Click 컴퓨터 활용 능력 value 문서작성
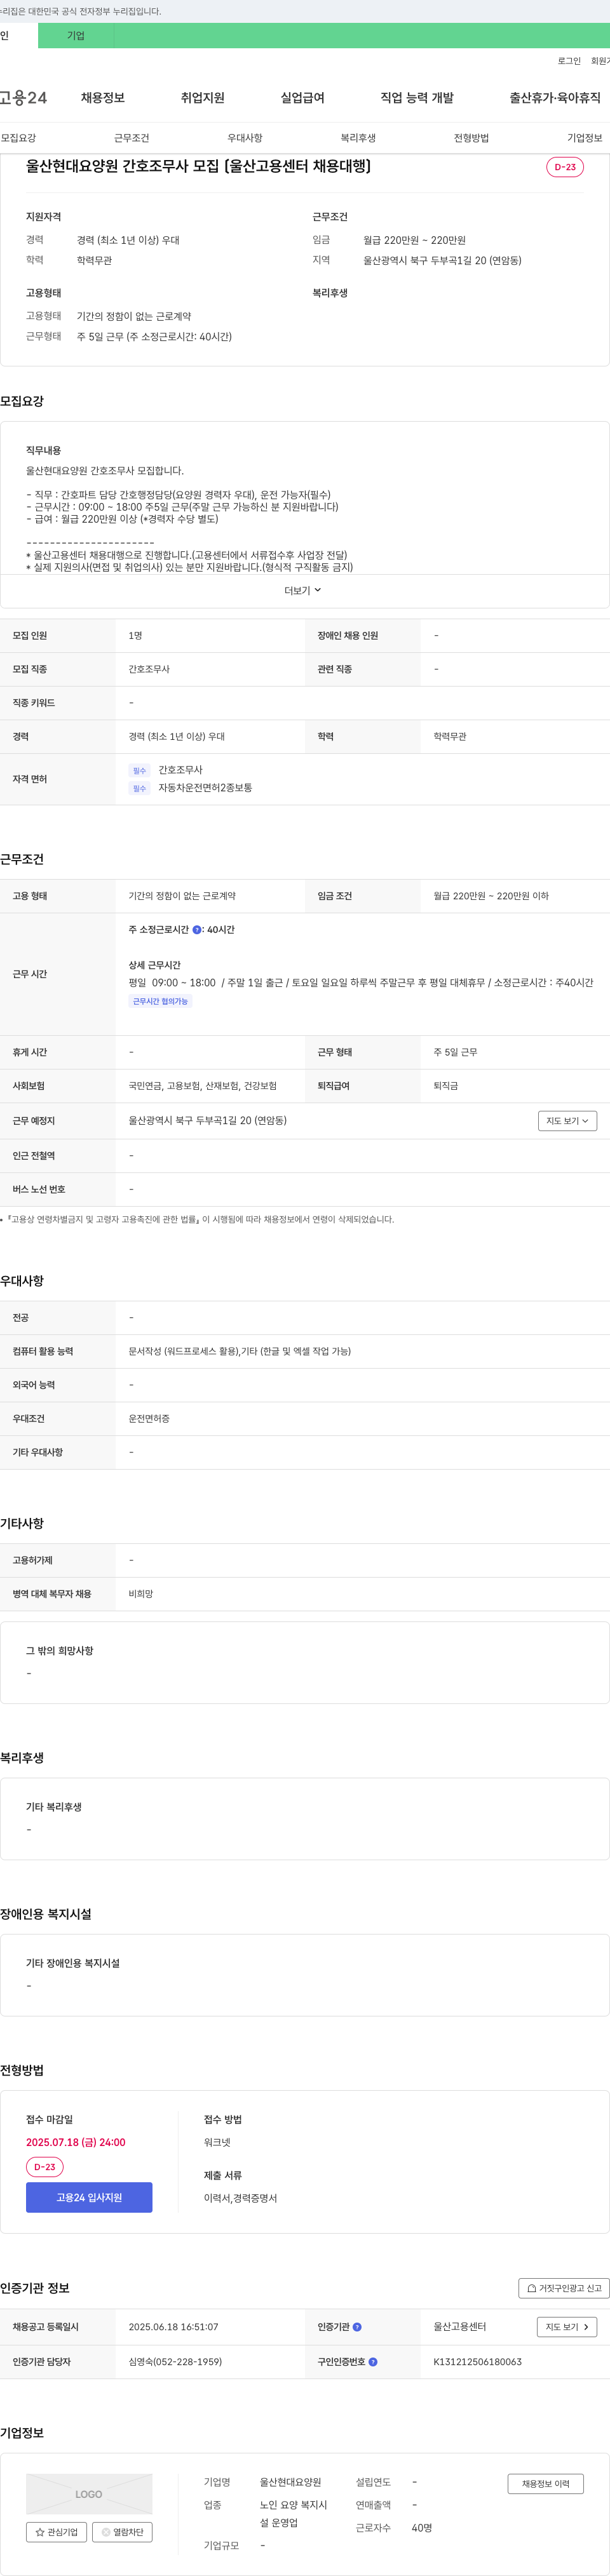 coord(239,1351)
